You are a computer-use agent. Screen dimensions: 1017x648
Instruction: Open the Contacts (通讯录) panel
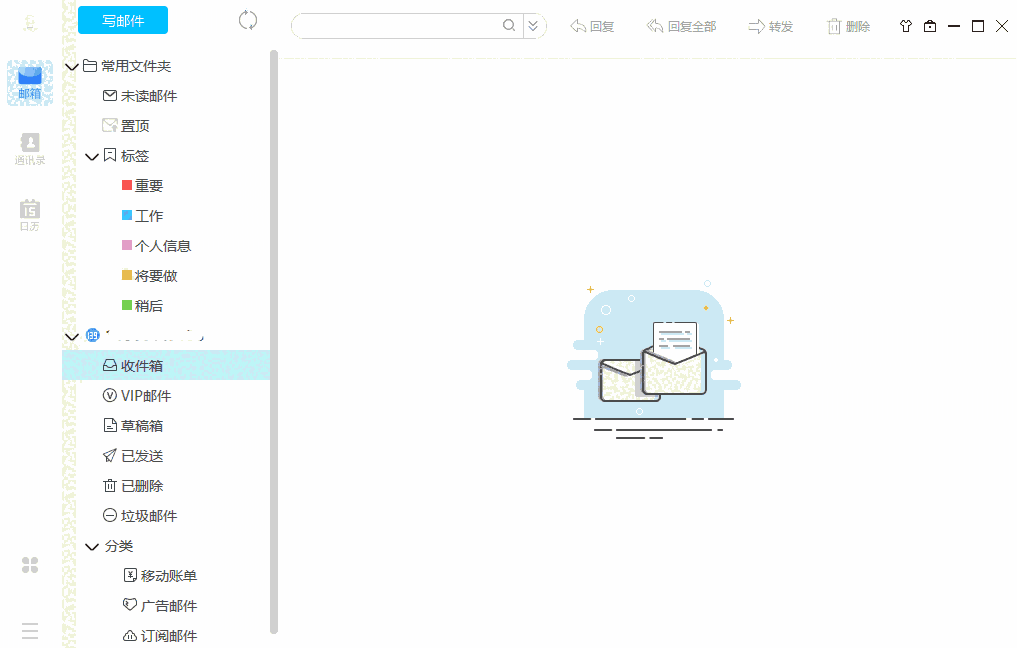(30, 148)
